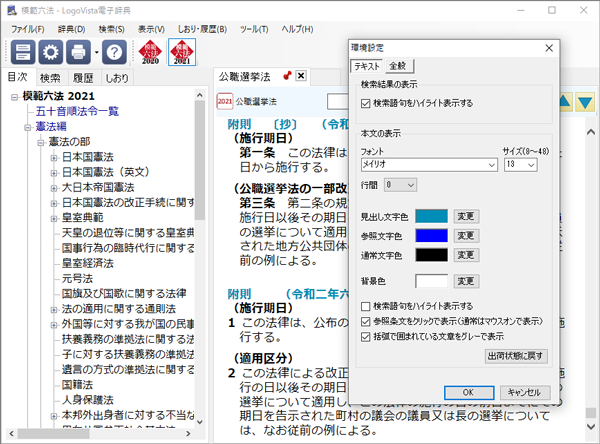Click the 2021 badge icon beside 公職選挙法

[225, 101]
